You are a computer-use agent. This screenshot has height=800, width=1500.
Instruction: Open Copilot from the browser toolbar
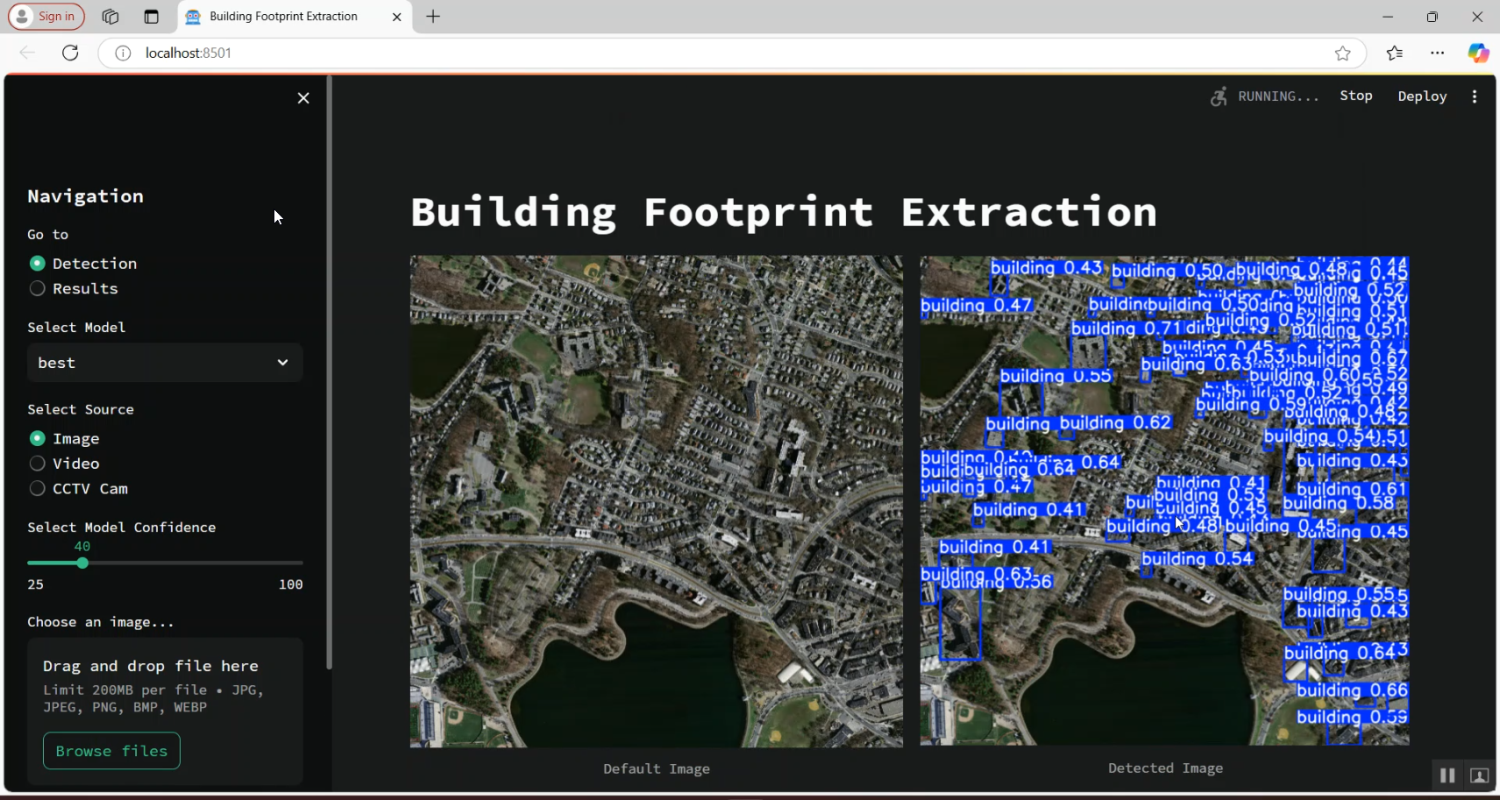click(x=1478, y=52)
